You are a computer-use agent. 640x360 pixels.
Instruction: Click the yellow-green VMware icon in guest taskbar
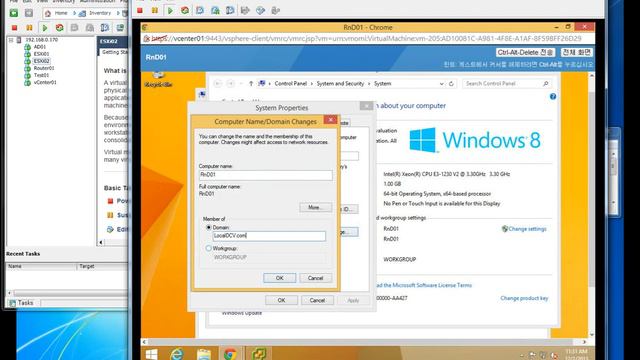click(259, 354)
